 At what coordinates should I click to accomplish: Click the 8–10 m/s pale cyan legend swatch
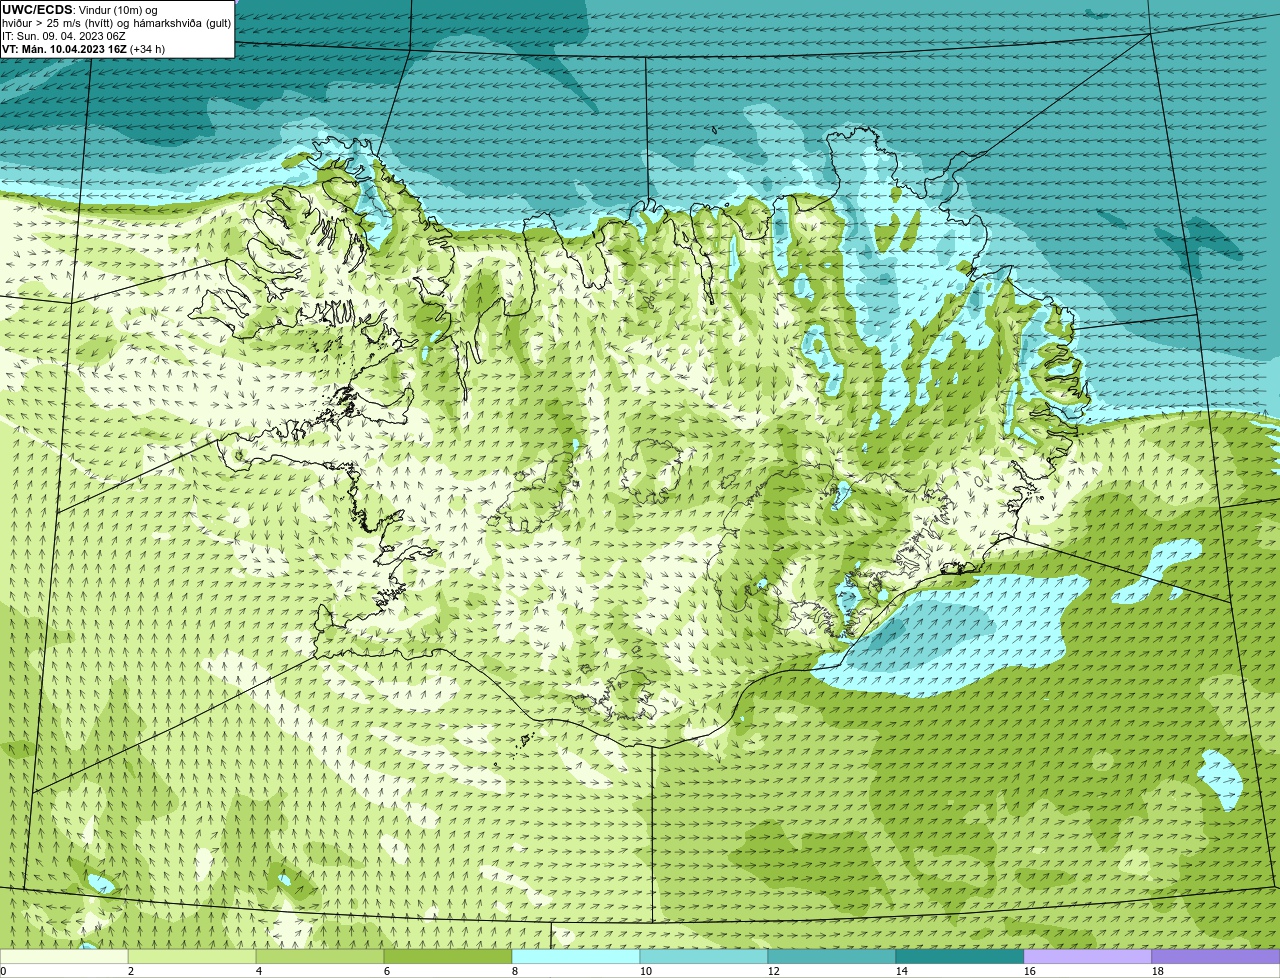pos(576,956)
